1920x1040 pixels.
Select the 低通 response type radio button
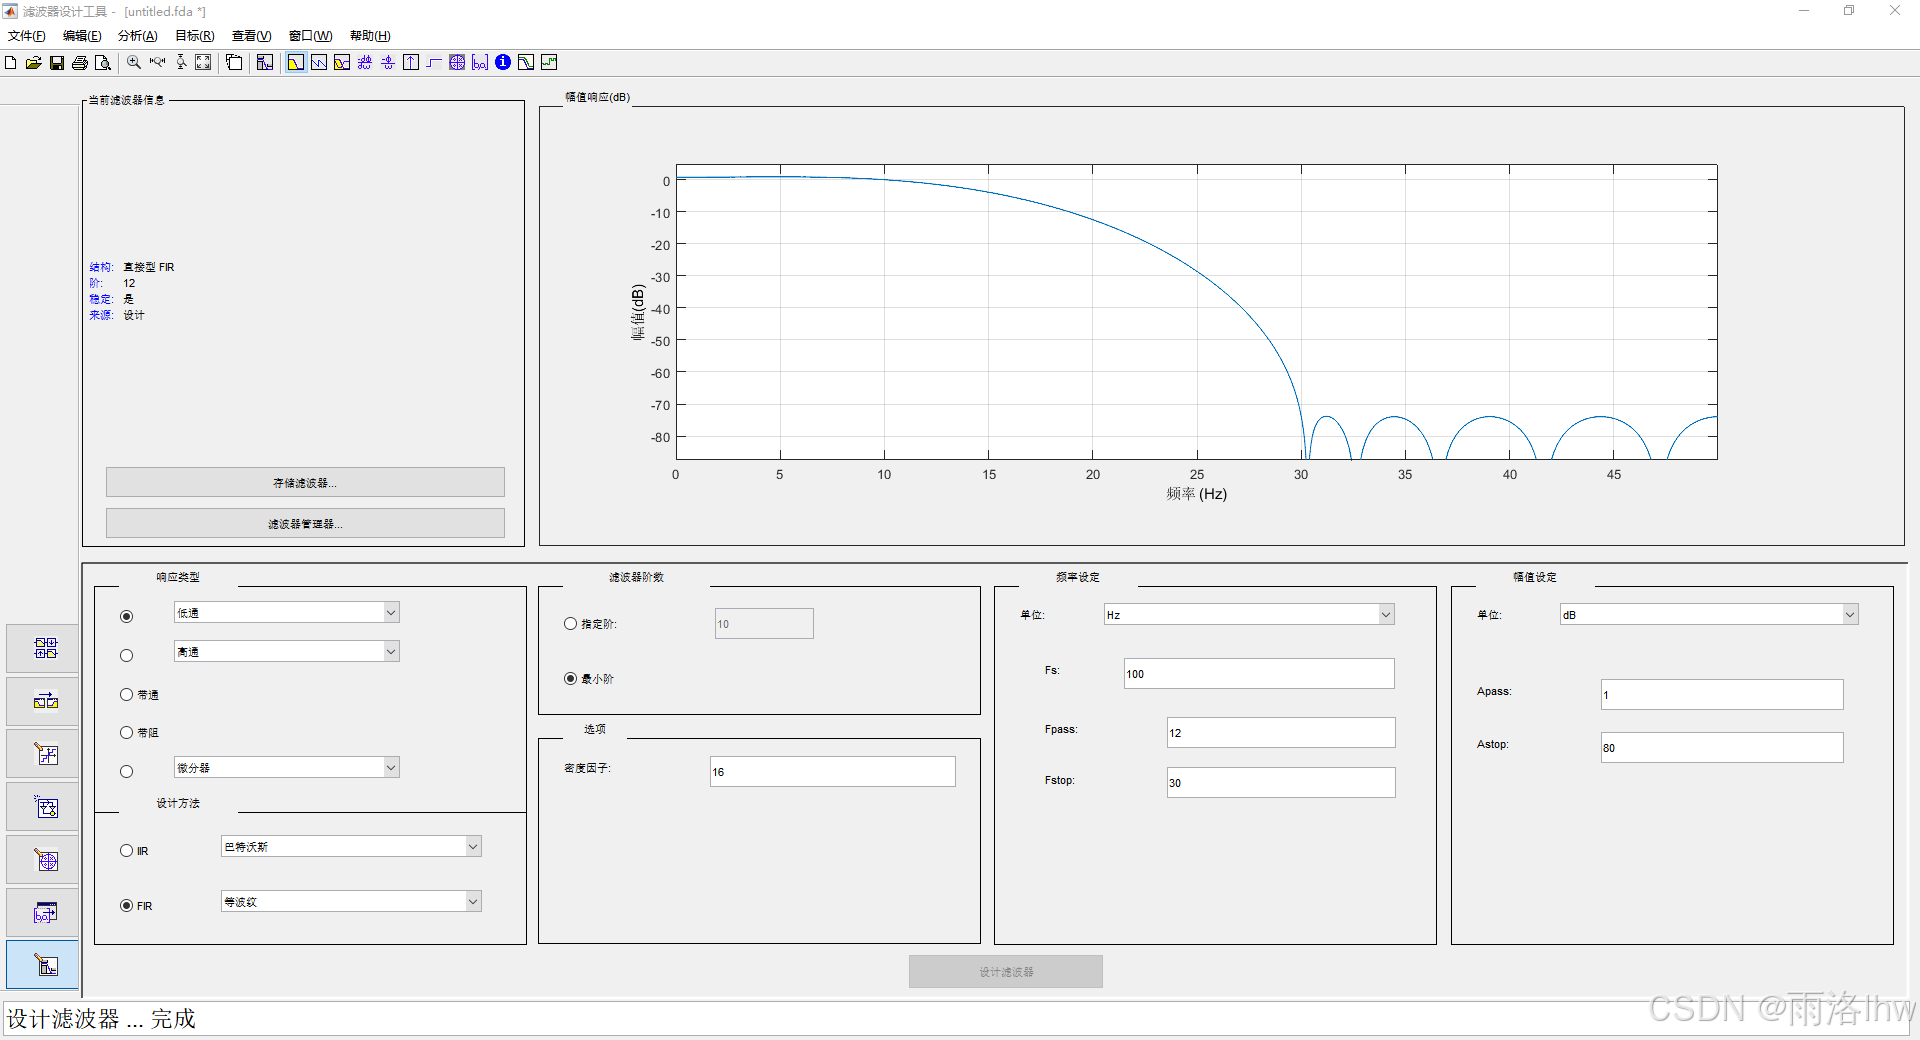126,616
